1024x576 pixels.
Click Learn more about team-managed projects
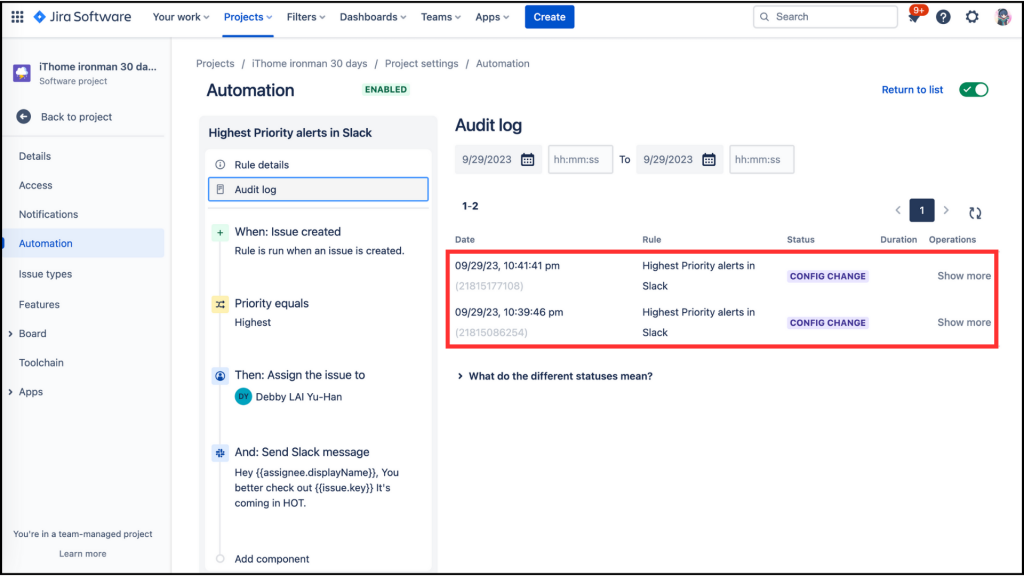[x=83, y=554]
